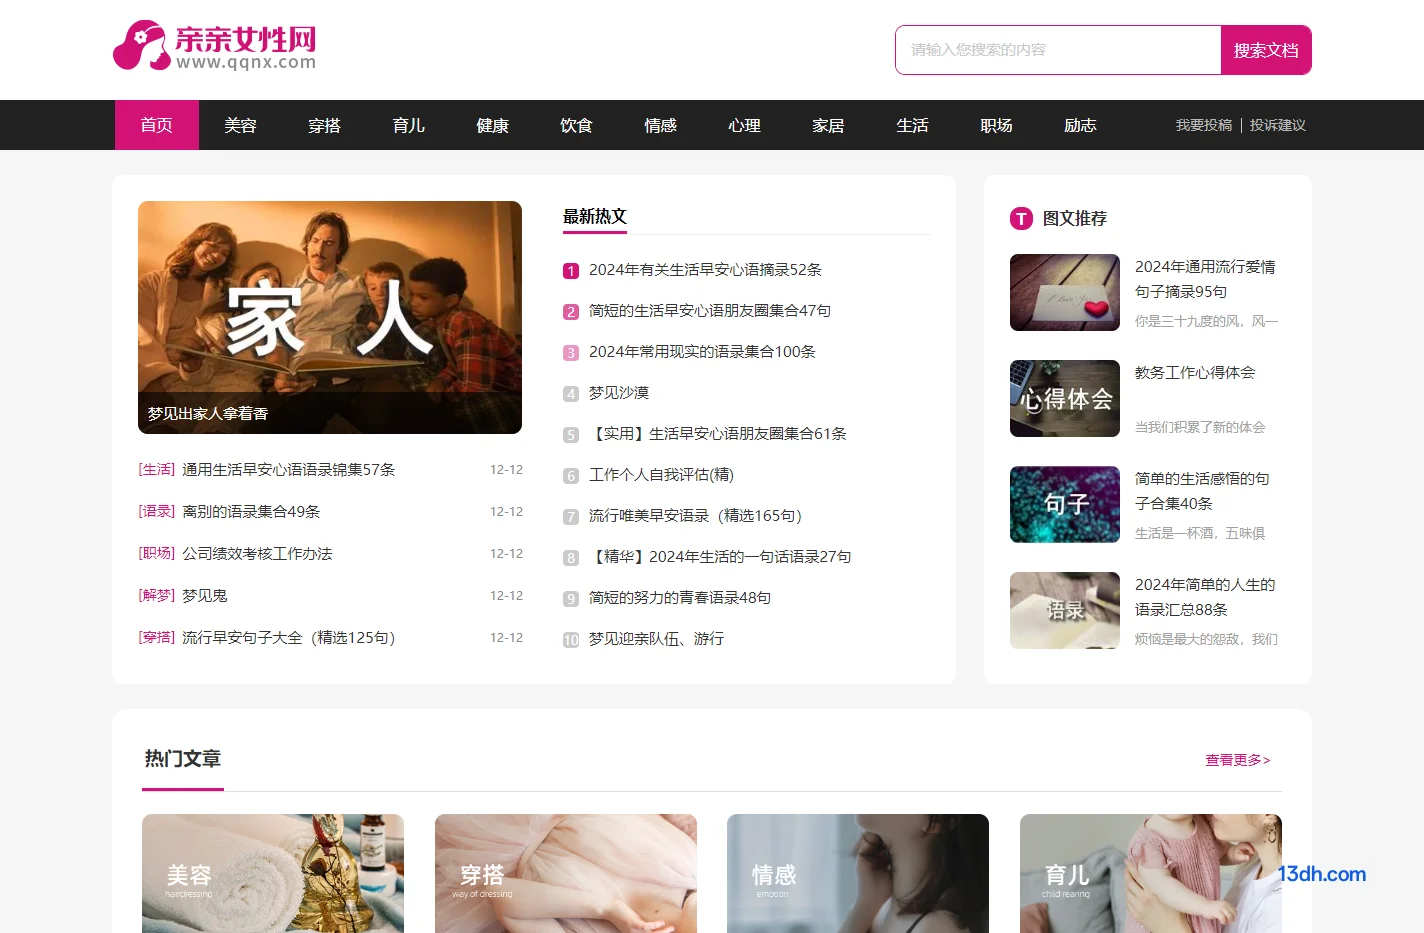Click the 句子 thumbnail image

(x=1065, y=505)
